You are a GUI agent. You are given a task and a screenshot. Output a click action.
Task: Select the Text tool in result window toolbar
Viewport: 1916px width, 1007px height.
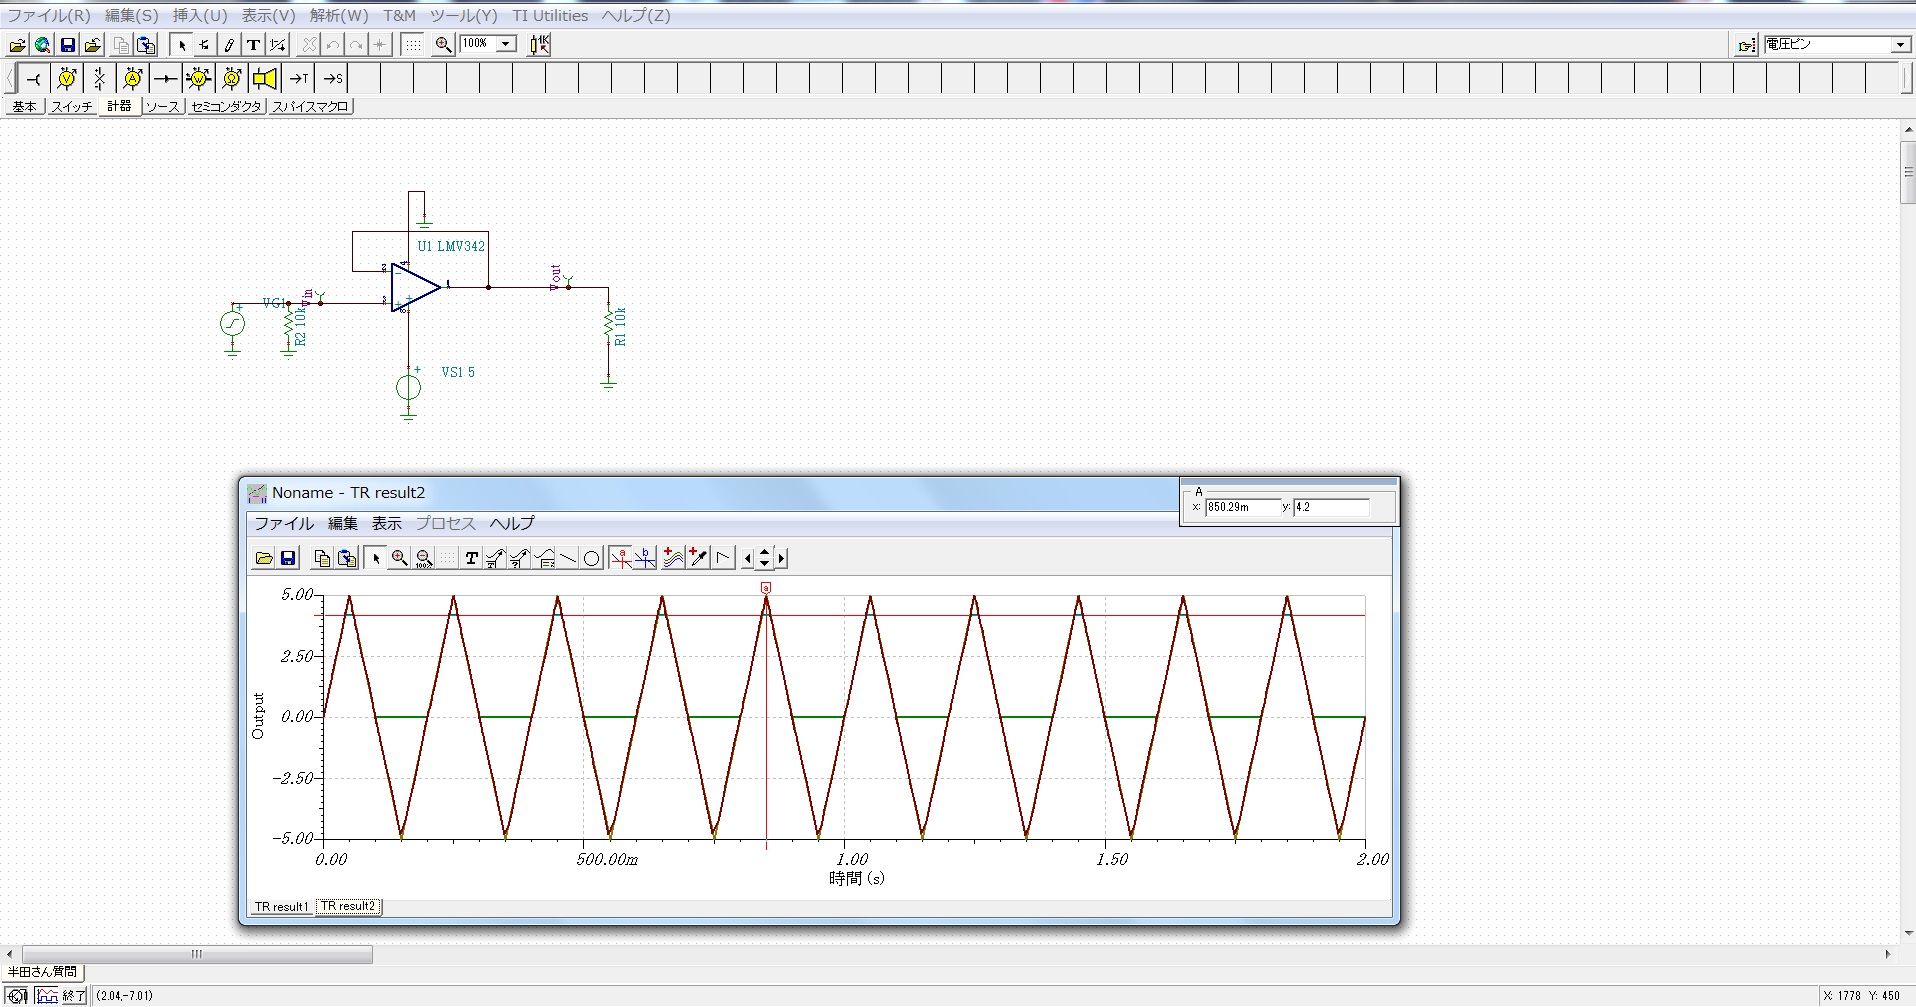471,558
